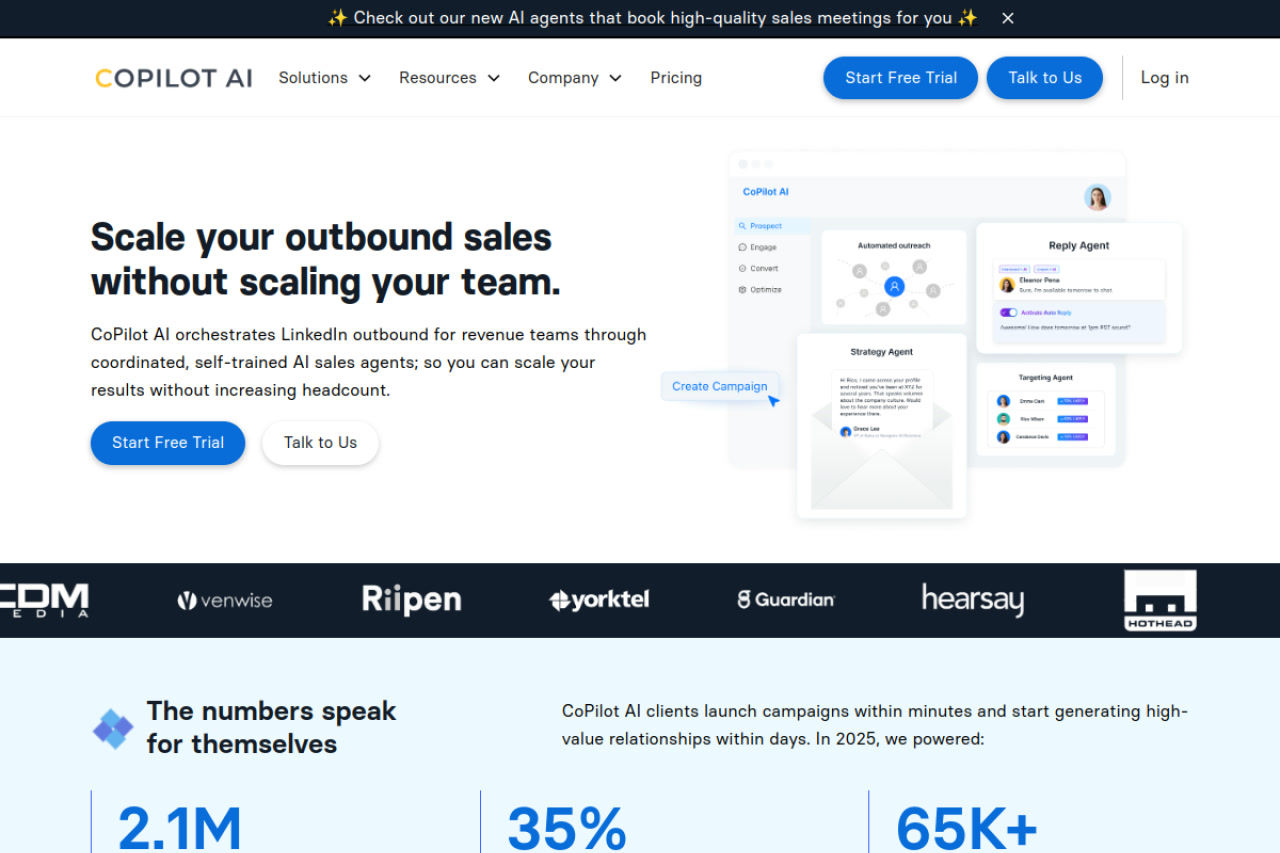Click the paragraph starting "CoPilot AI orchestrates LinkedIn outbound"
This screenshot has width=1280, height=853.
pos(369,362)
